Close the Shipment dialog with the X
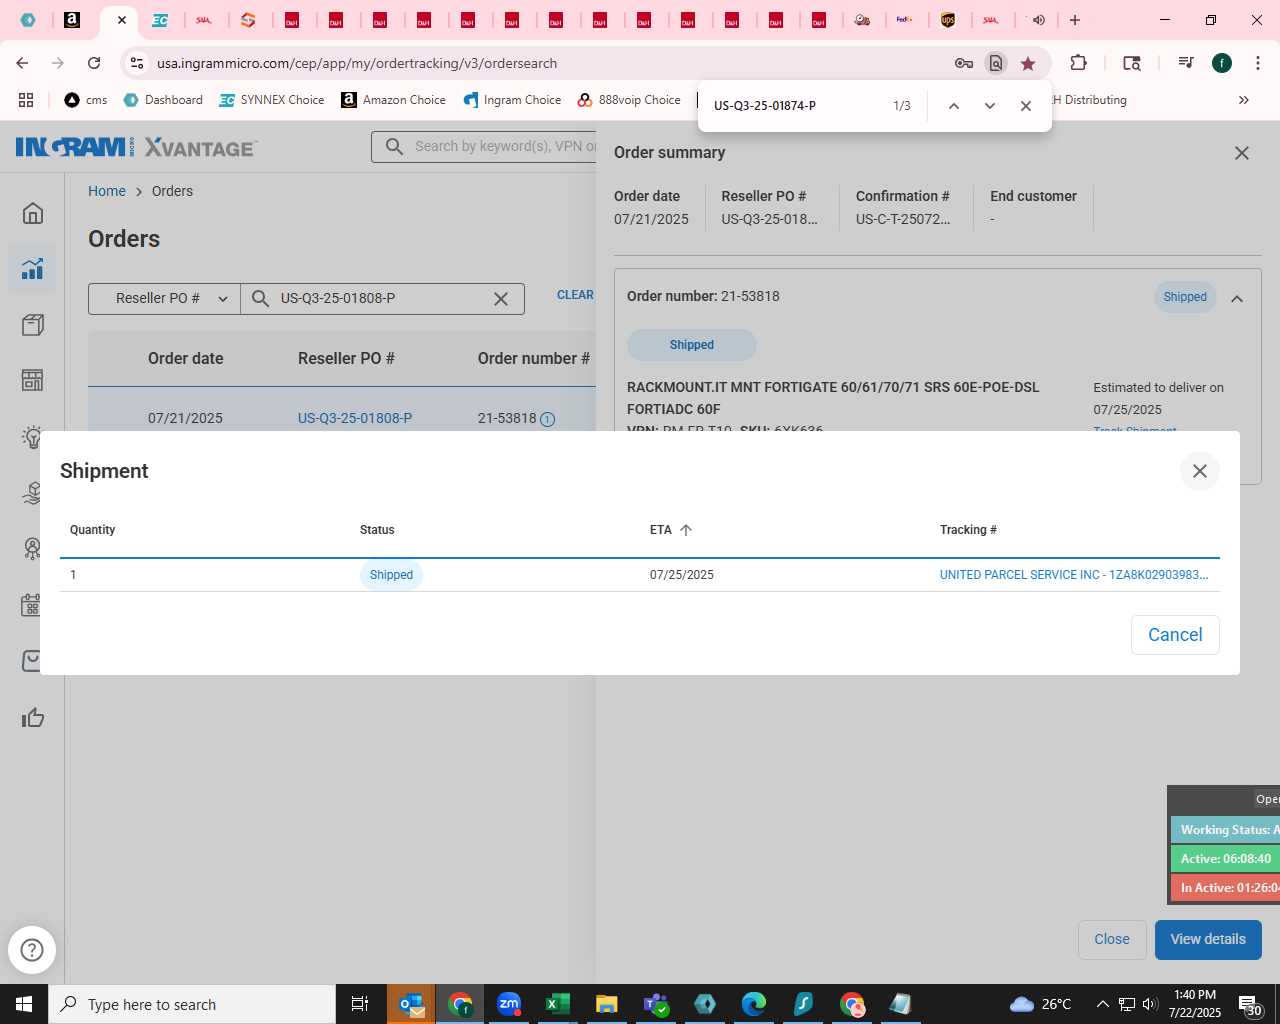This screenshot has height=1024, width=1280. 1199,471
